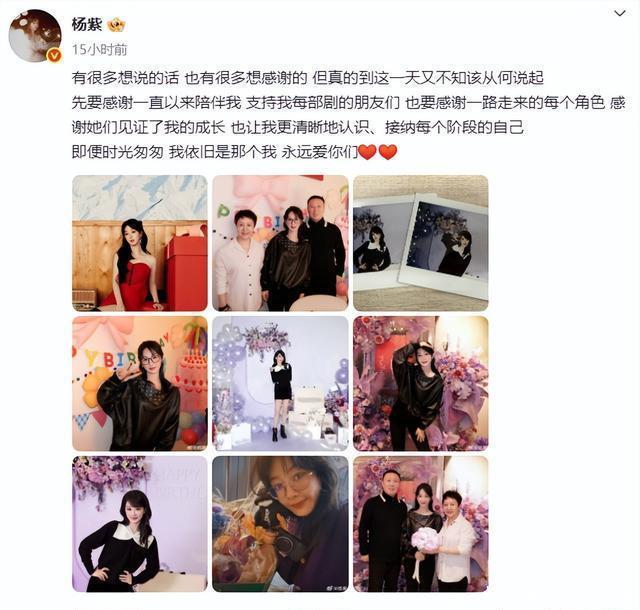Open the 杨紫 username link
640x610 pixels.
coord(87,24)
